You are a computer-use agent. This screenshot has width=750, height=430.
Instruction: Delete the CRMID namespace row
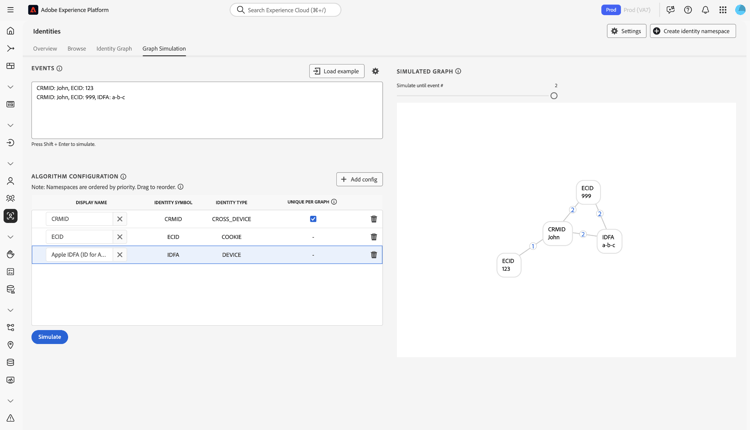374,219
